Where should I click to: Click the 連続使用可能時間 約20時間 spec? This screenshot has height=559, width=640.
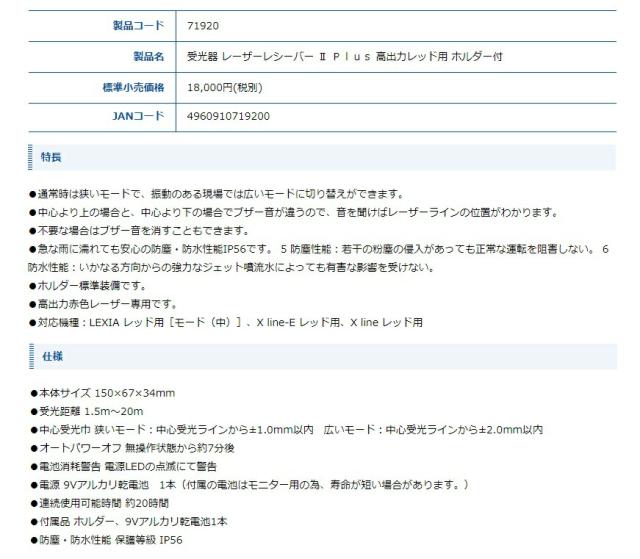100,503
